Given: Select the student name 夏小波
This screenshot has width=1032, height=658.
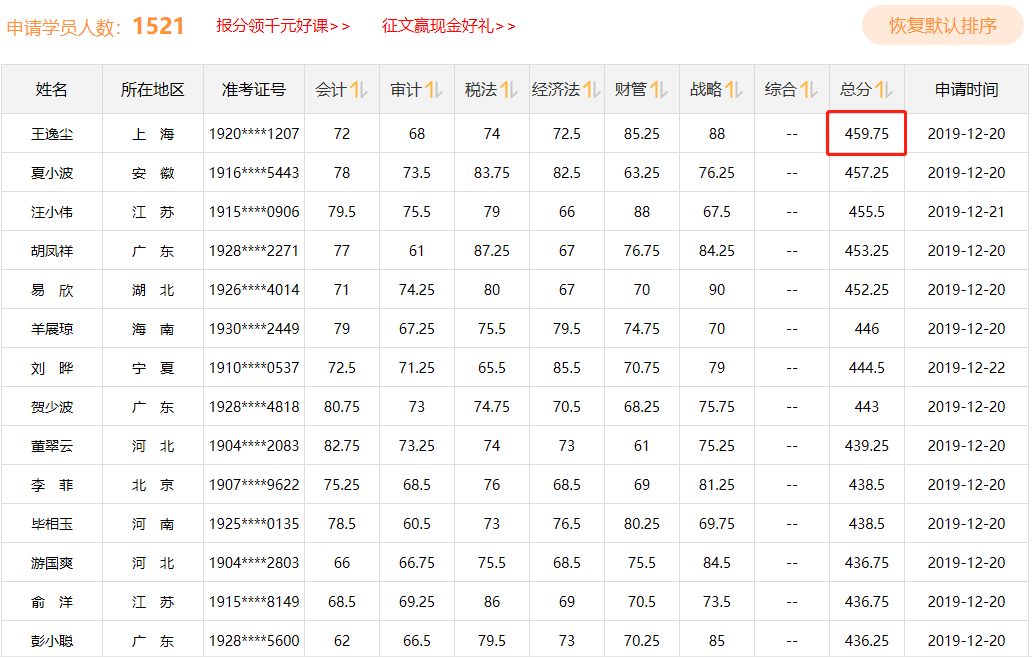Looking at the screenshot, I should pos(52,170).
